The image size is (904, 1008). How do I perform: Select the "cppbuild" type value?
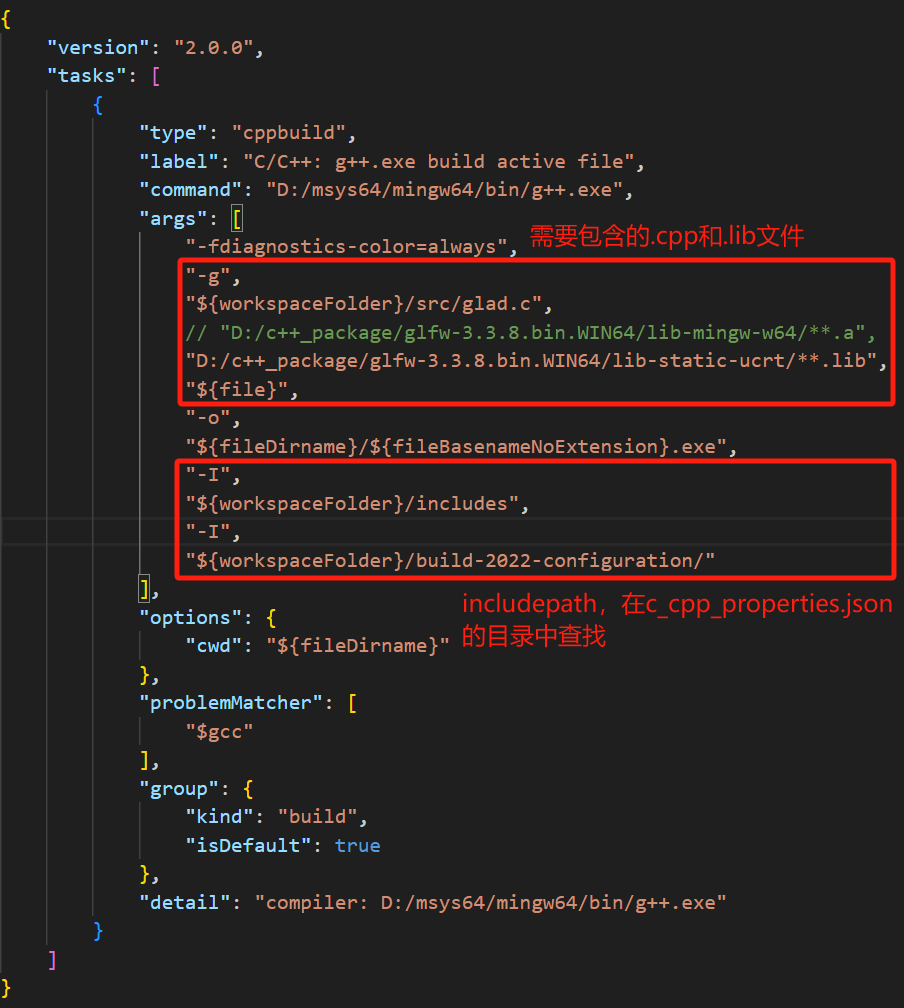coord(289,133)
